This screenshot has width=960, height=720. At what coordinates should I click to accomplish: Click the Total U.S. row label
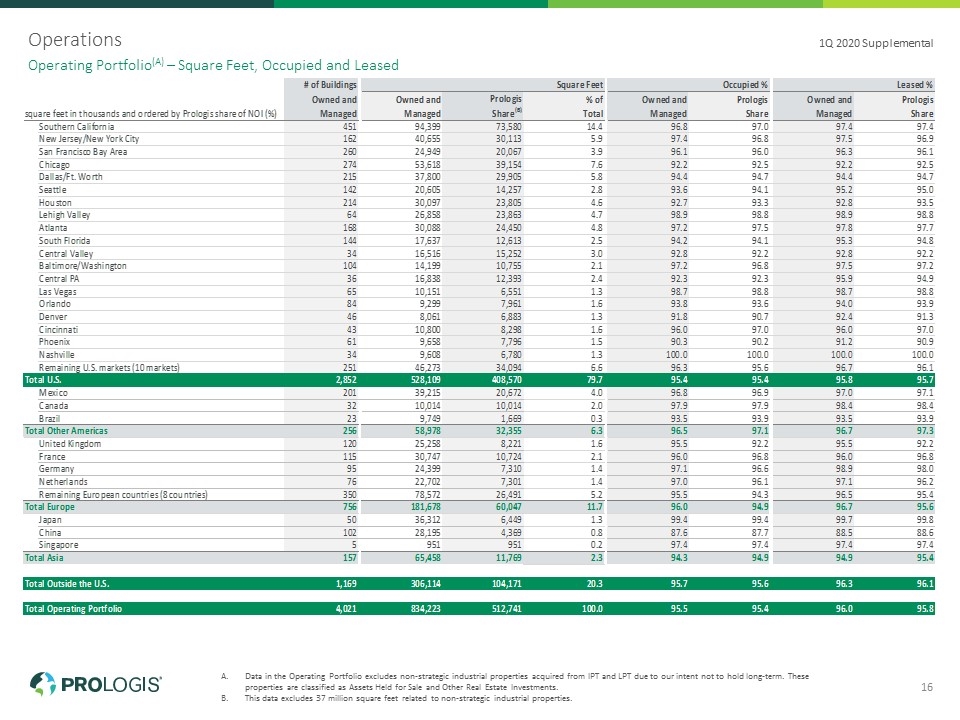(x=43, y=380)
